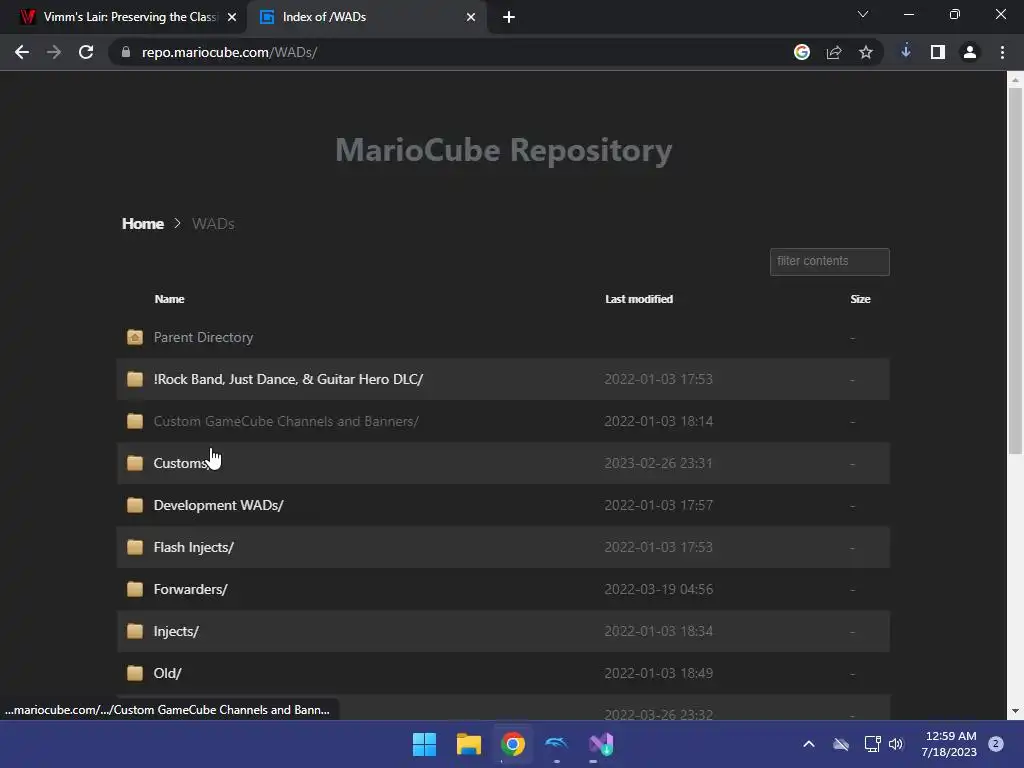Close the Vimm's Lair tab
The height and width of the screenshot is (768, 1024).
[x=232, y=17]
